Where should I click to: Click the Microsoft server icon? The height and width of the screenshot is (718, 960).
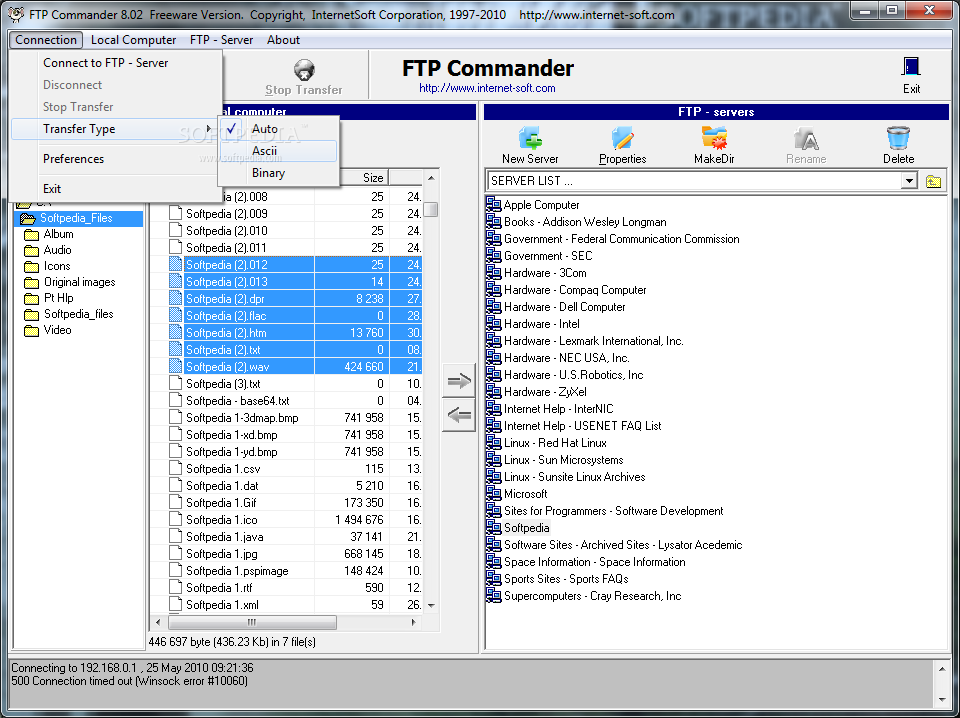tap(493, 493)
